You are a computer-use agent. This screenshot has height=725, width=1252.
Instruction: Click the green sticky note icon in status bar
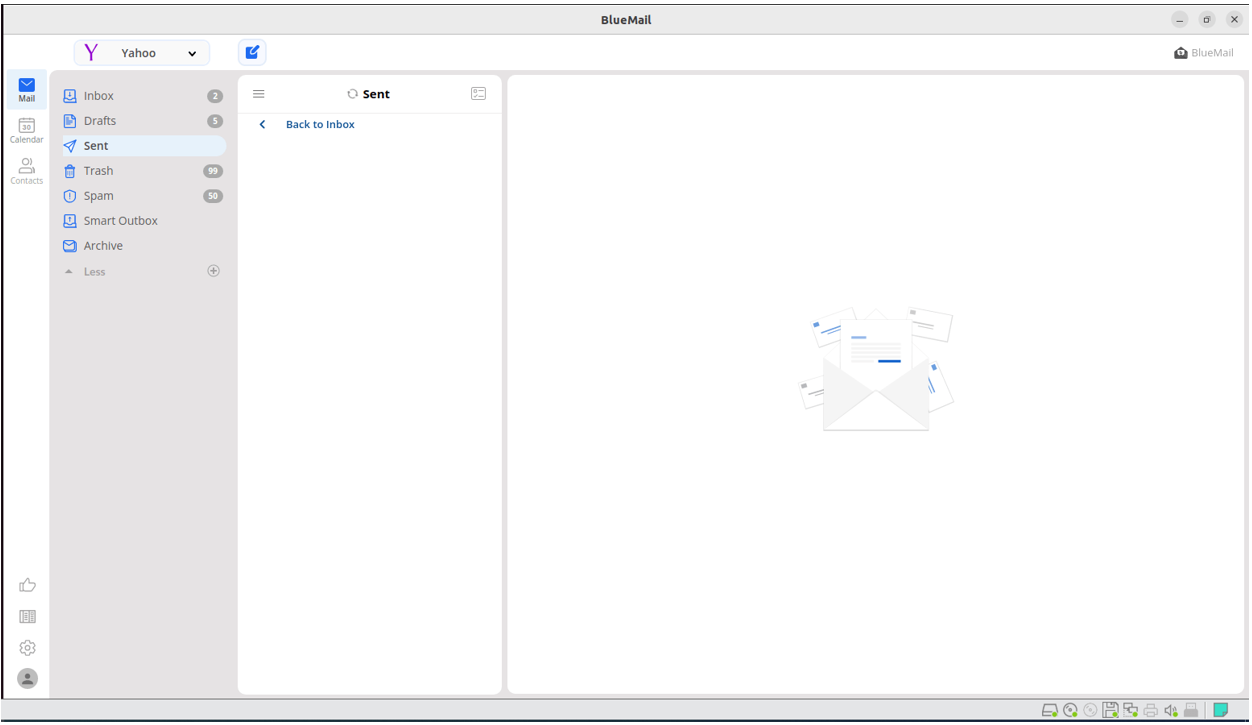tap(1221, 710)
